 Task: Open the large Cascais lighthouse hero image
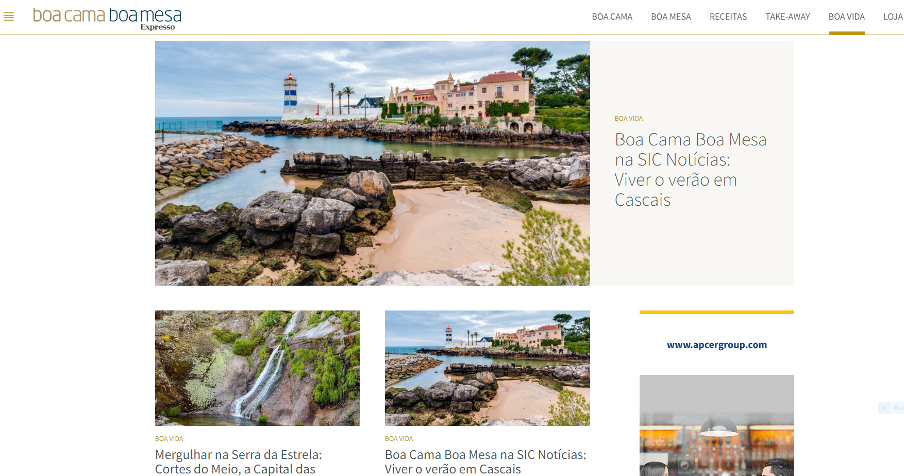[372, 163]
